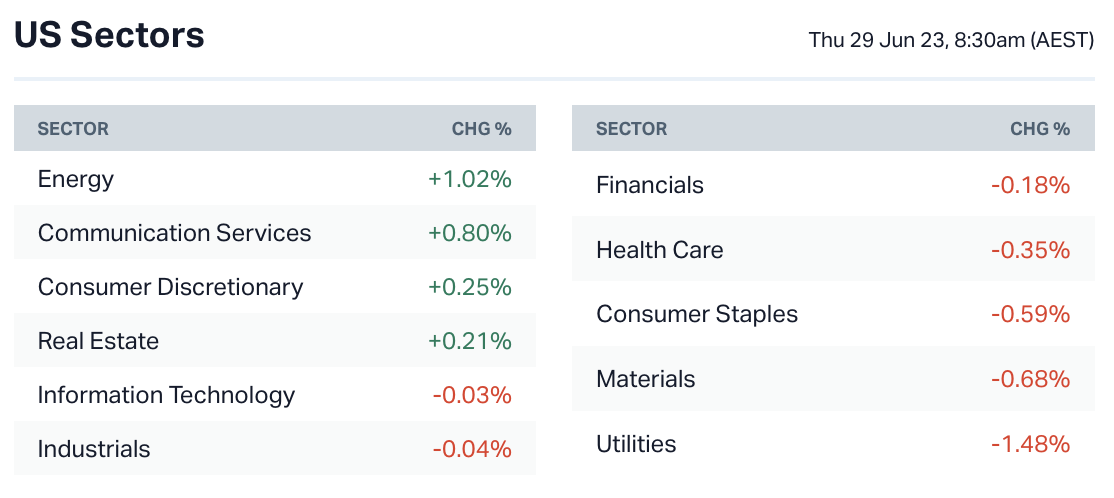
Task: Click Utilities' -1.48% change value
Action: [1030, 444]
